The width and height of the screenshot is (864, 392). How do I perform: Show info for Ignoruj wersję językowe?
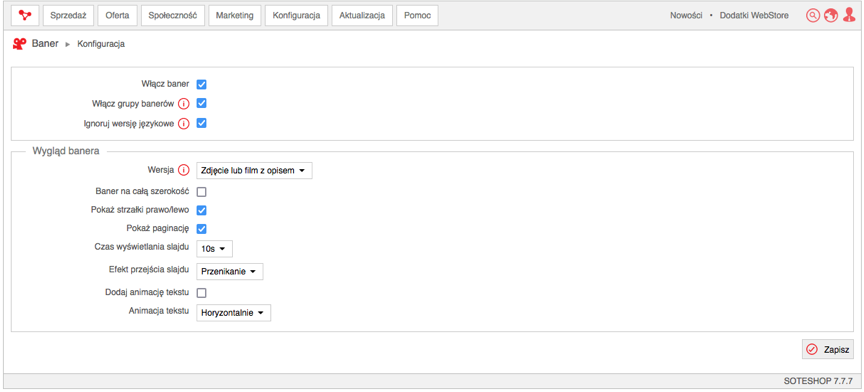[x=184, y=124]
